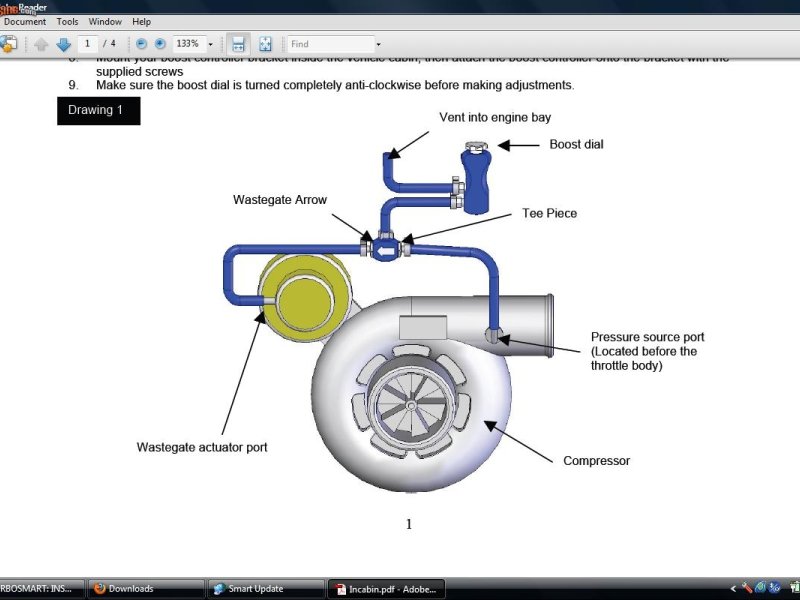Go to previous page with up arrow
The width and height of the screenshot is (800, 600).
41,44
